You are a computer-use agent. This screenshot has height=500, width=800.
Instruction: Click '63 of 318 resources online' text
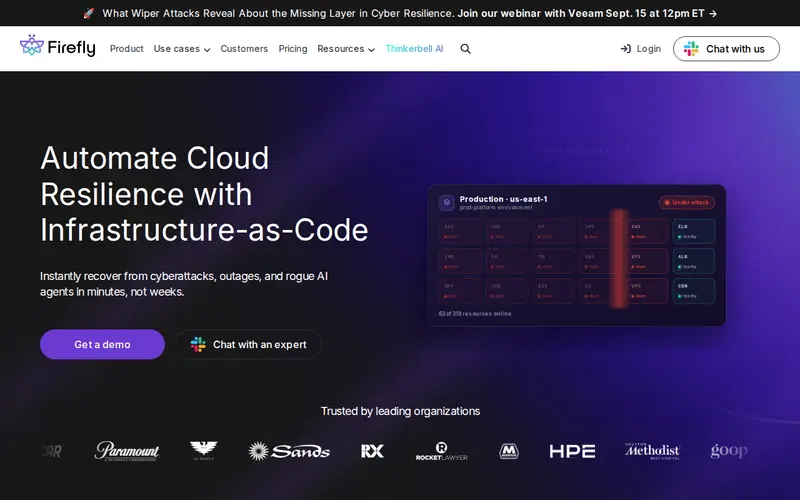pyautogui.click(x=475, y=314)
